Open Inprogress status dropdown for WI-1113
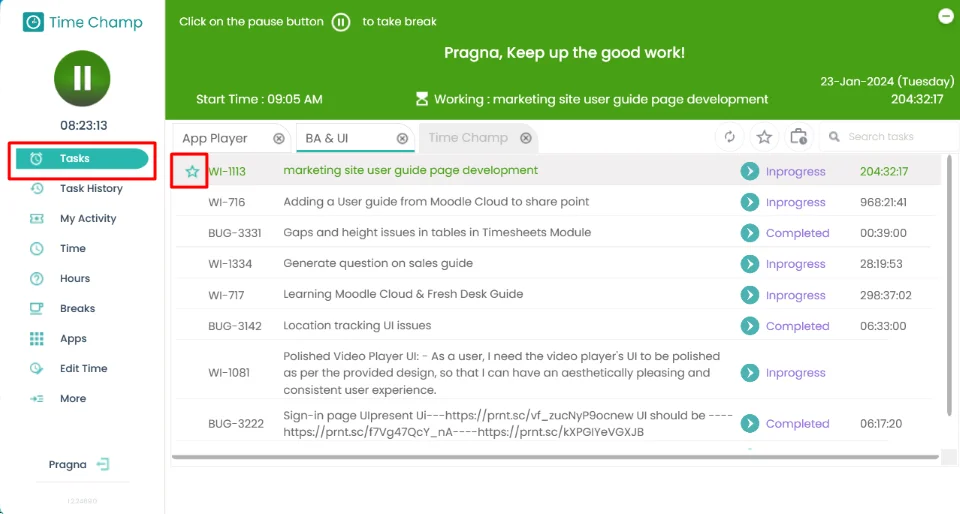 point(795,172)
